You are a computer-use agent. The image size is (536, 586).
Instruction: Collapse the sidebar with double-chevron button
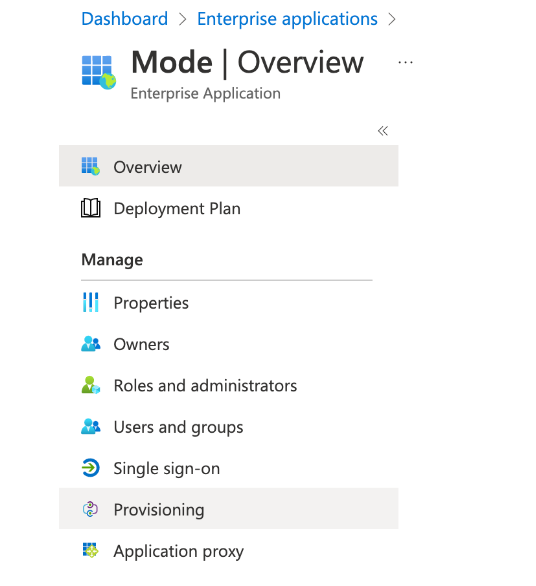tap(383, 131)
